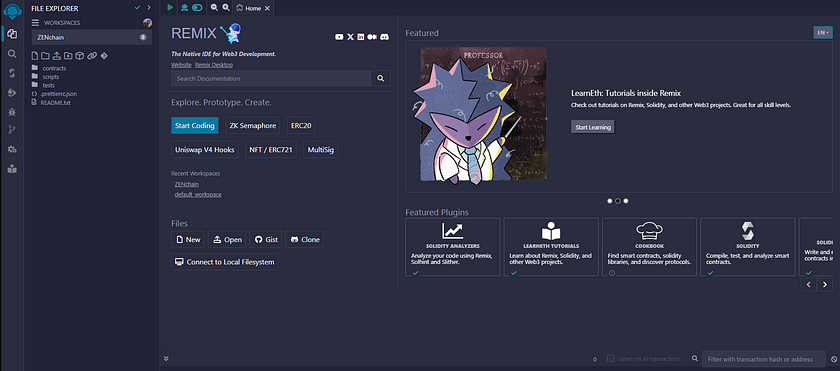Open the settings gears sidebar icon
This screenshot has height=371, width=840.
coord(12,149)
